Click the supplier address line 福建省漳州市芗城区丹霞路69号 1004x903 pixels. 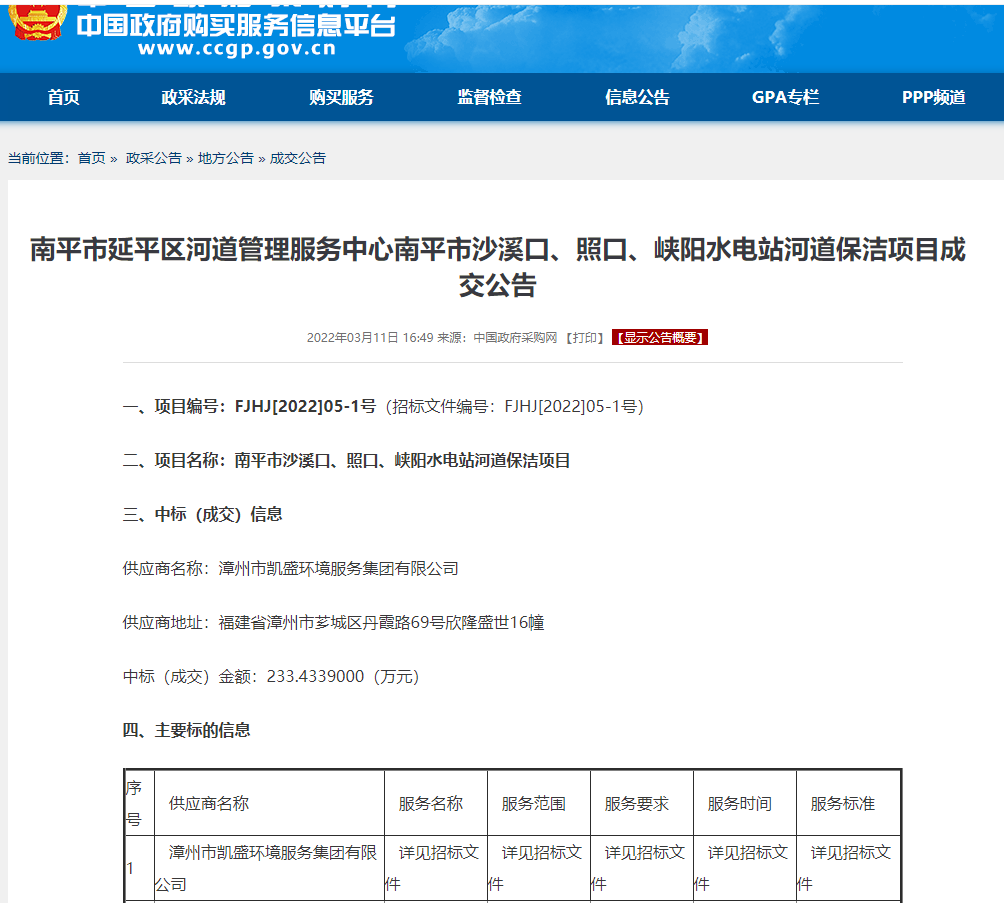(333, 622)
